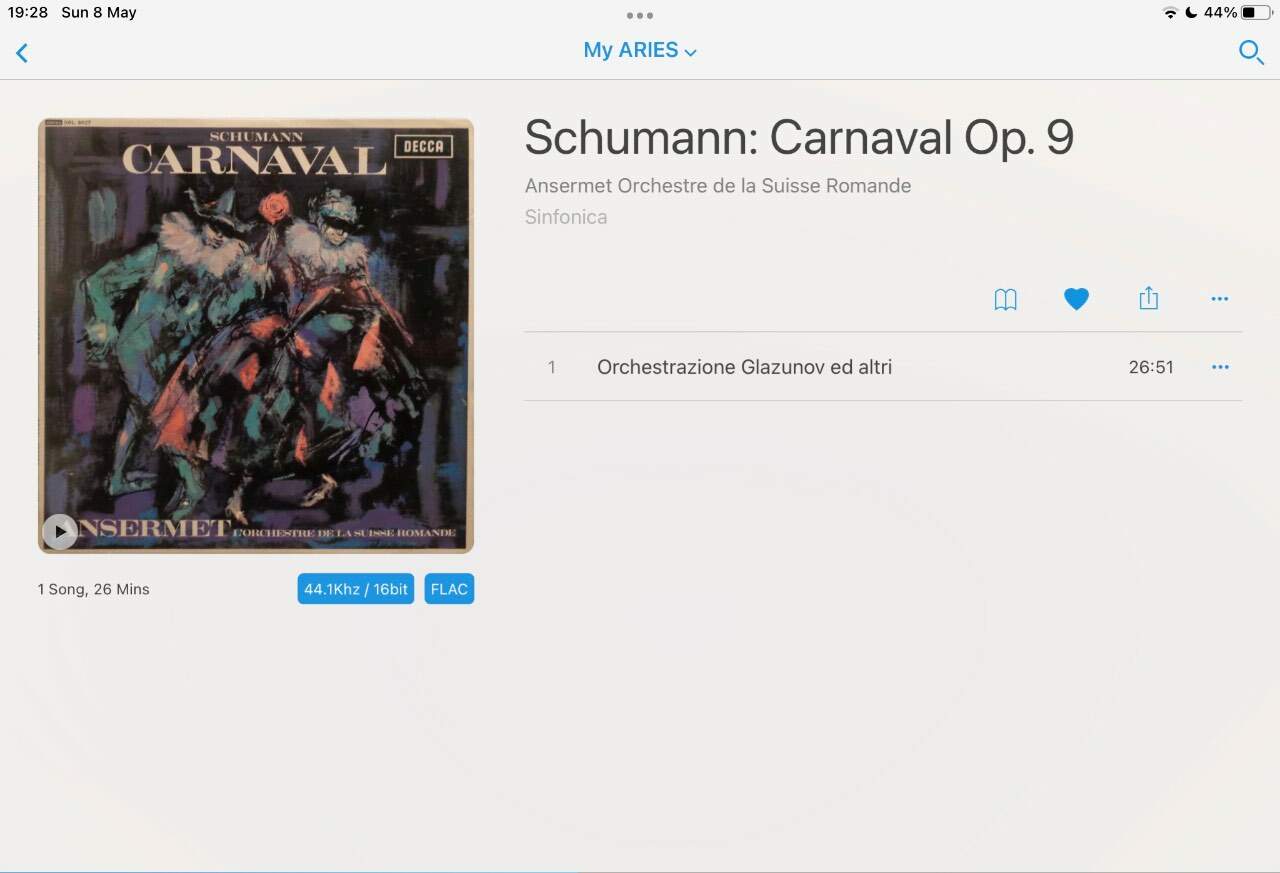Tap the Do Not Disturb moon icon

pos(1191,13)
